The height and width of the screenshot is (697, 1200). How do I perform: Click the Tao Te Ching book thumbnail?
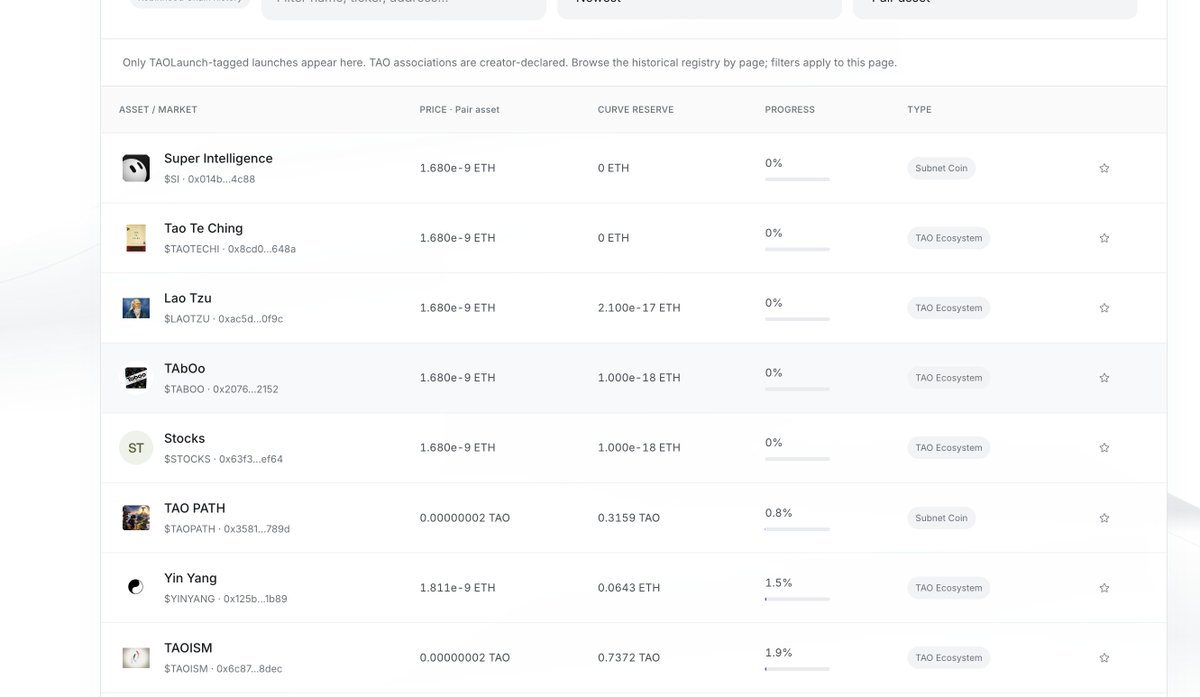(x=136, y=238)
